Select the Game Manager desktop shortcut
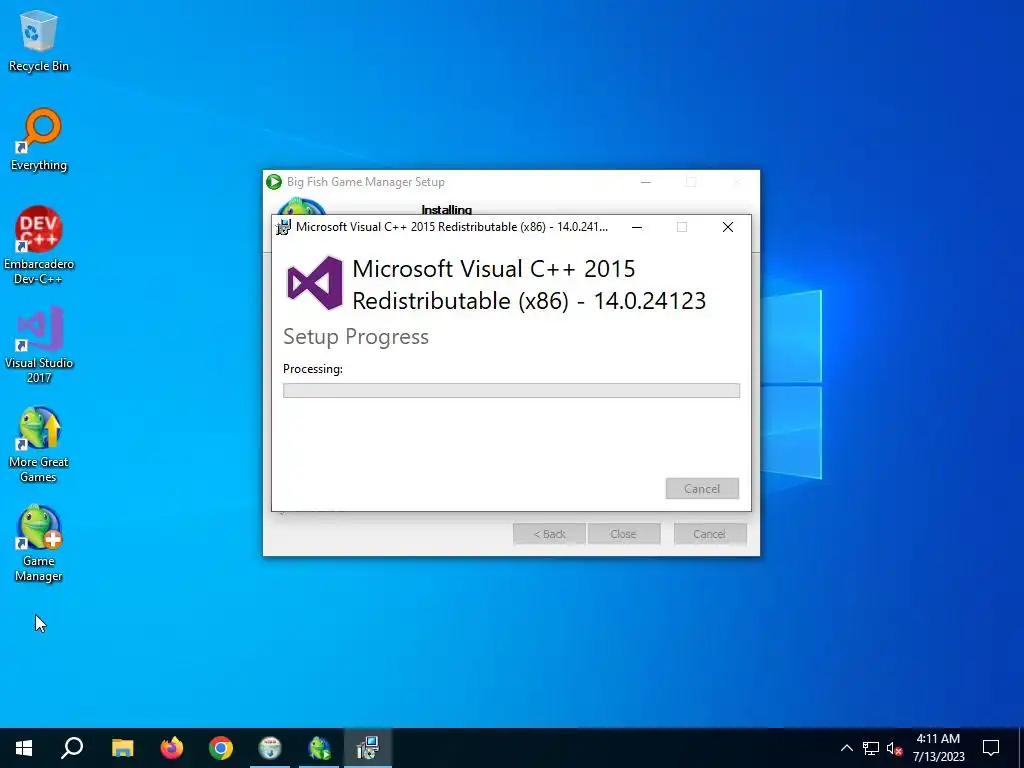The image size is (1024, 768). [39, 543]
